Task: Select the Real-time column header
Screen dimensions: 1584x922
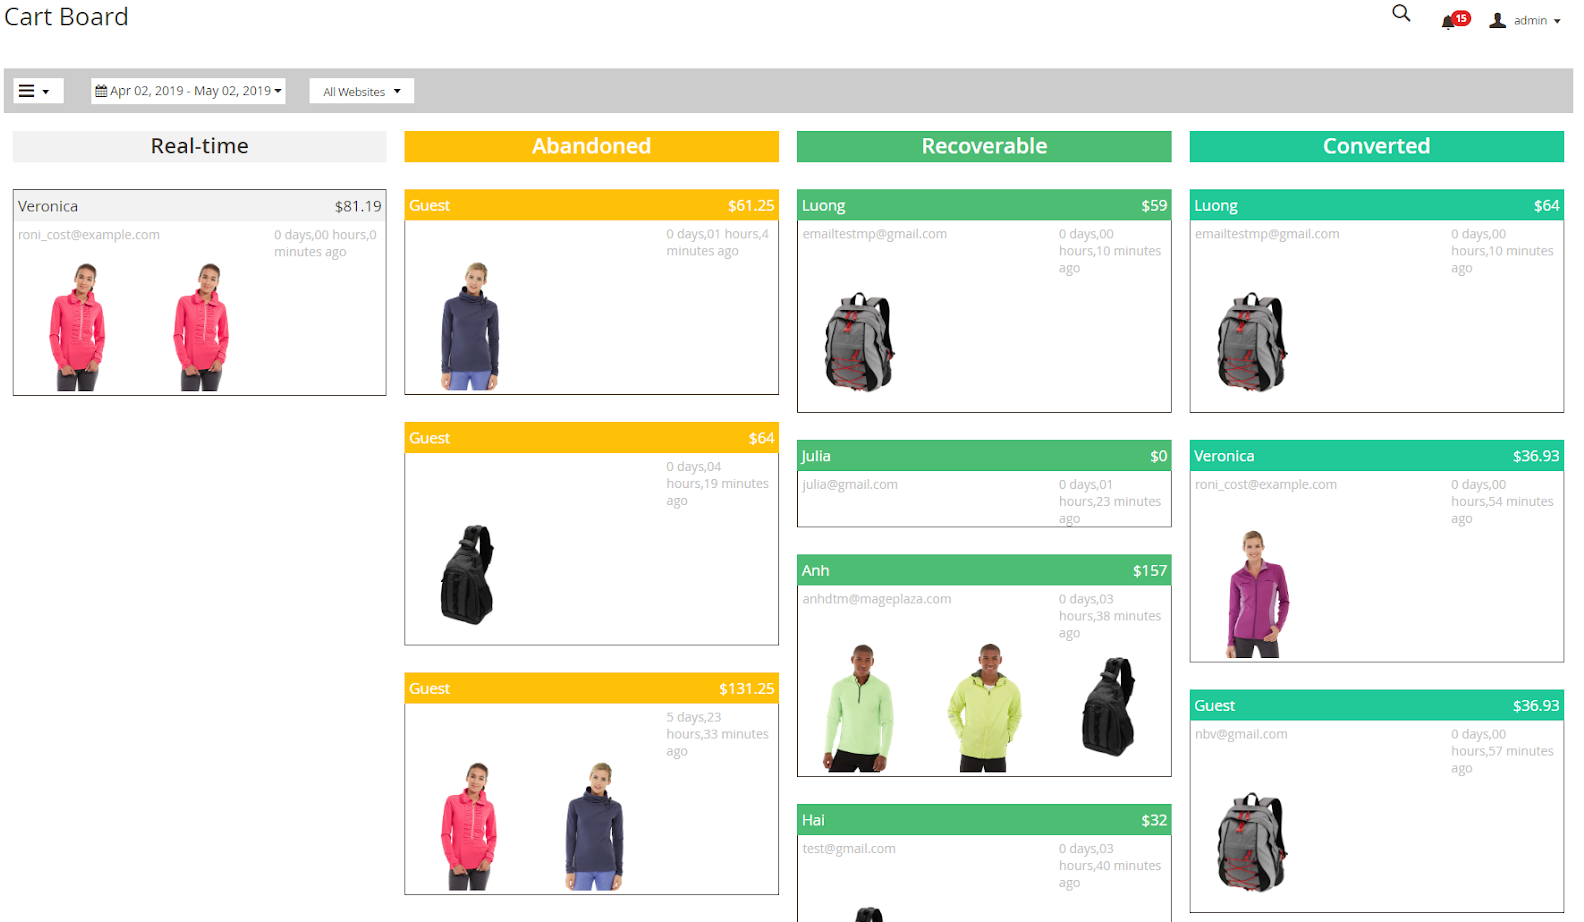Action: (199, 146)
